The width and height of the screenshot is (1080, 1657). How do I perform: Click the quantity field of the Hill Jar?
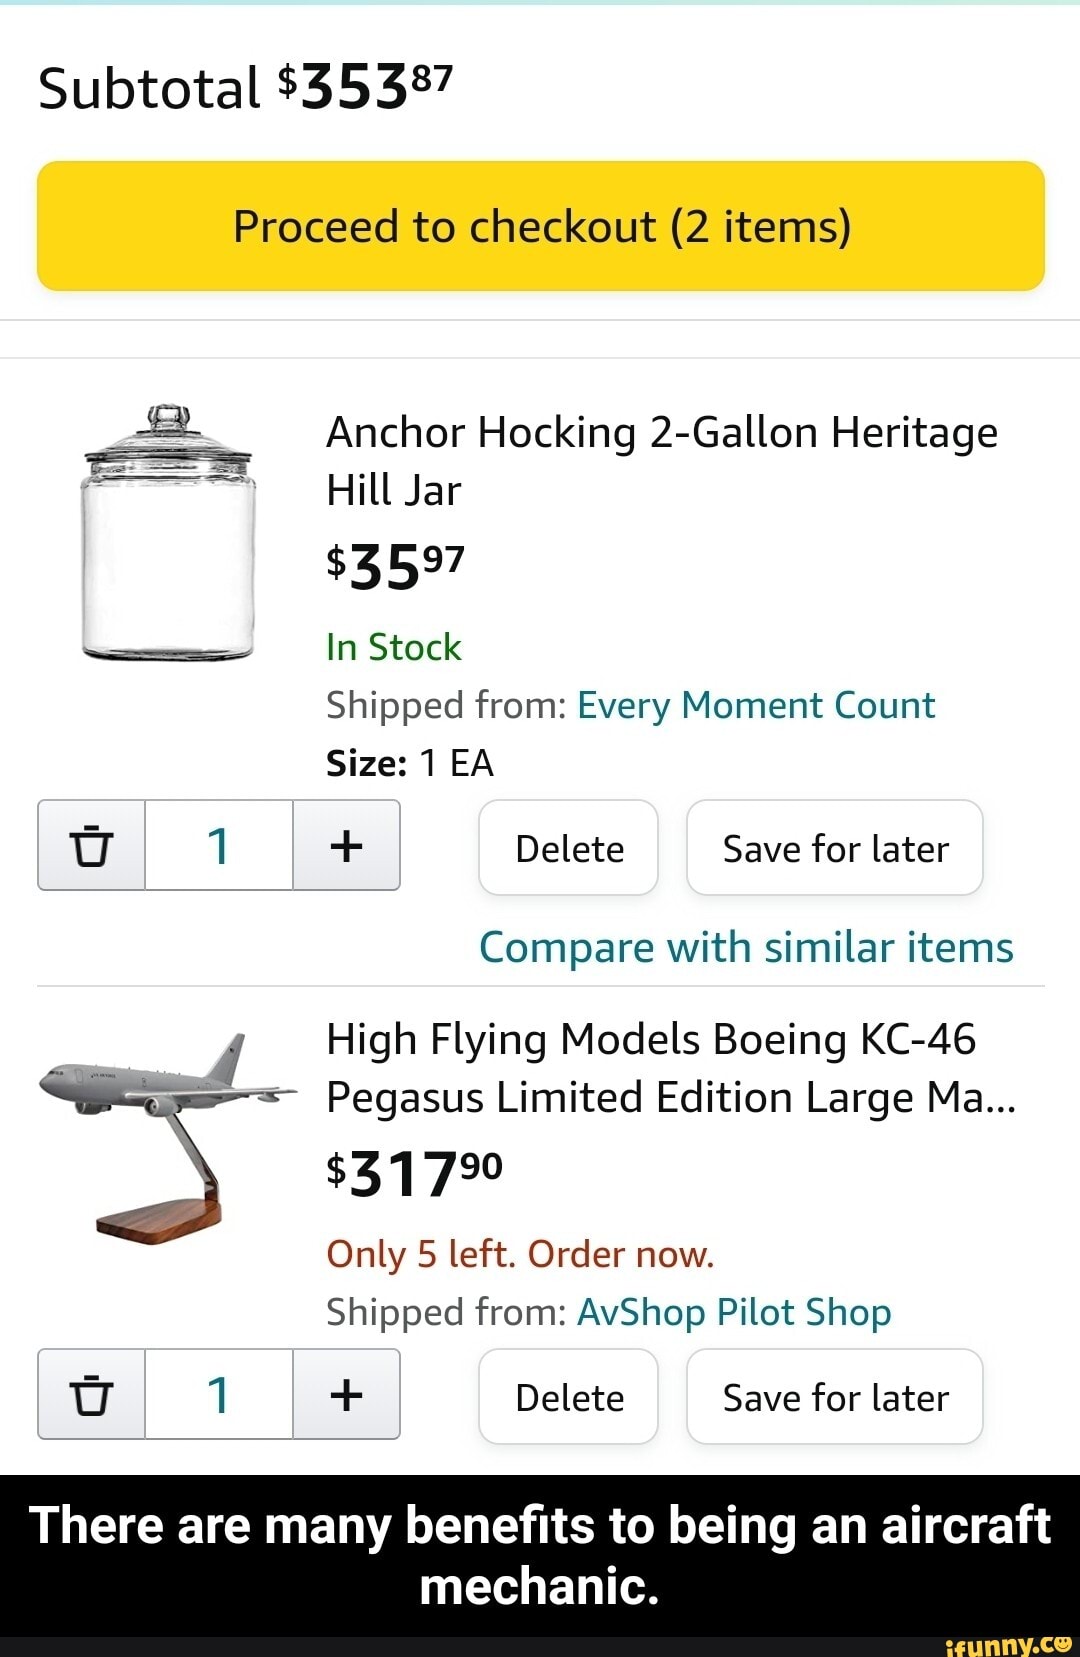point(219,846)
